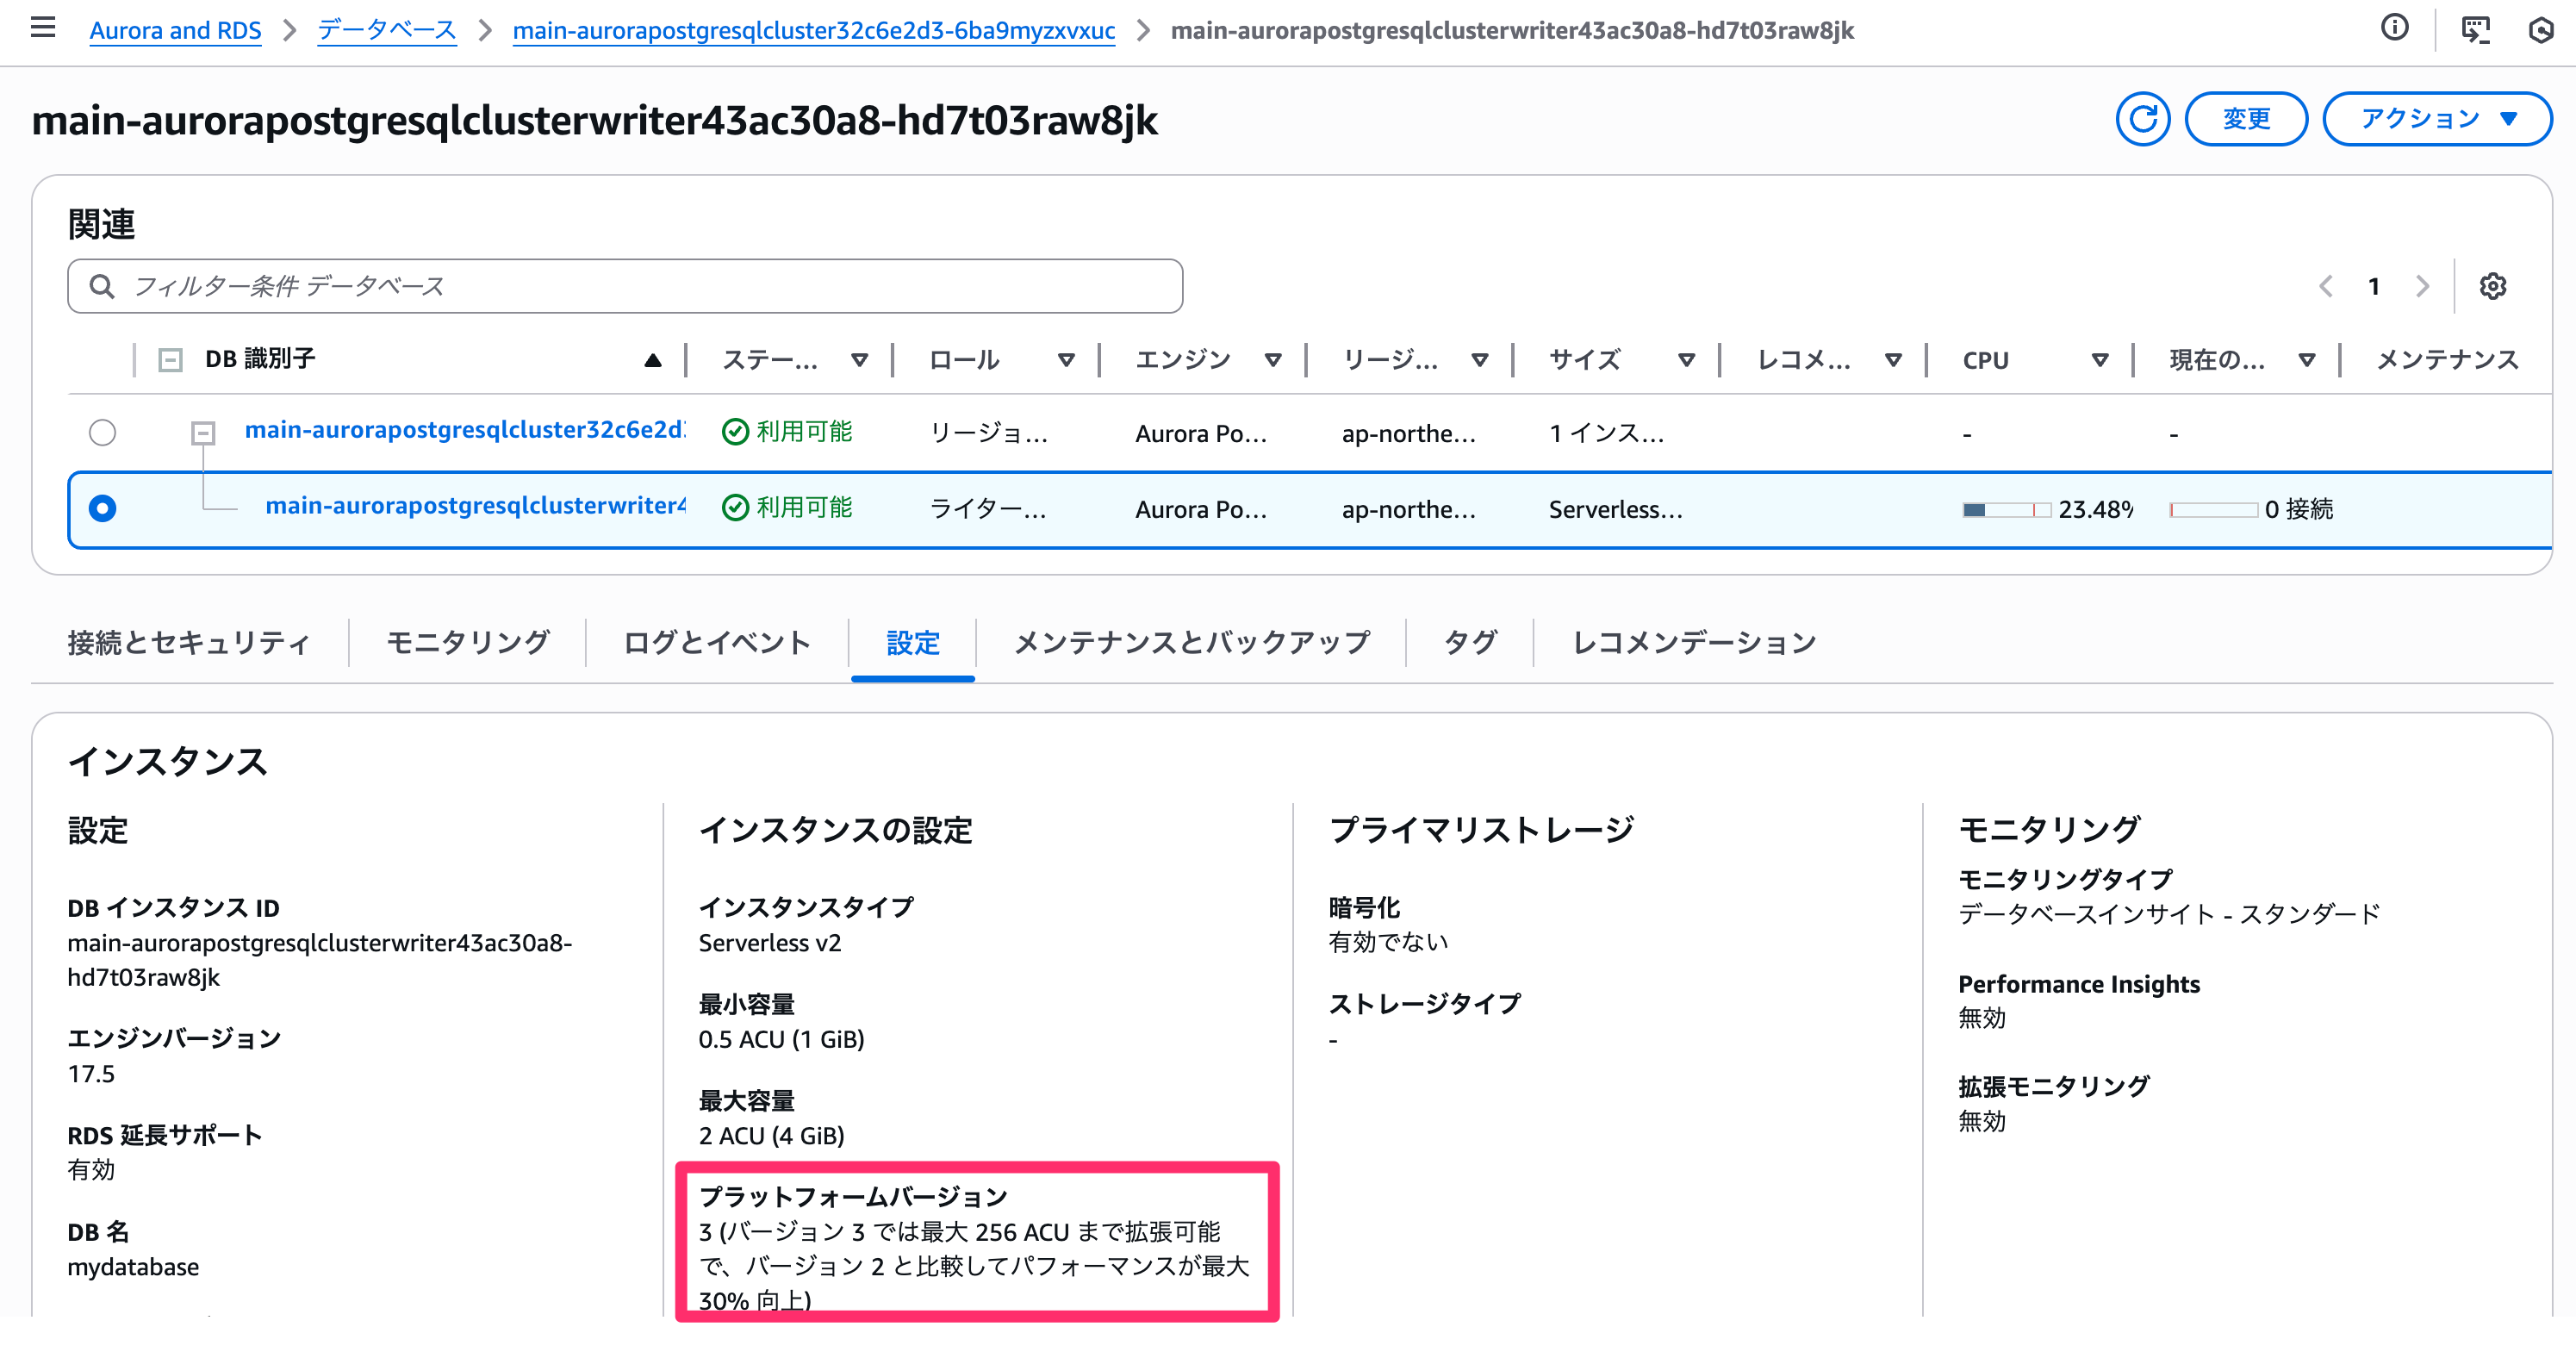
Task: Click DB name value 'mydatabase'
Action: pyautogui.click(x=133, y=1267)
